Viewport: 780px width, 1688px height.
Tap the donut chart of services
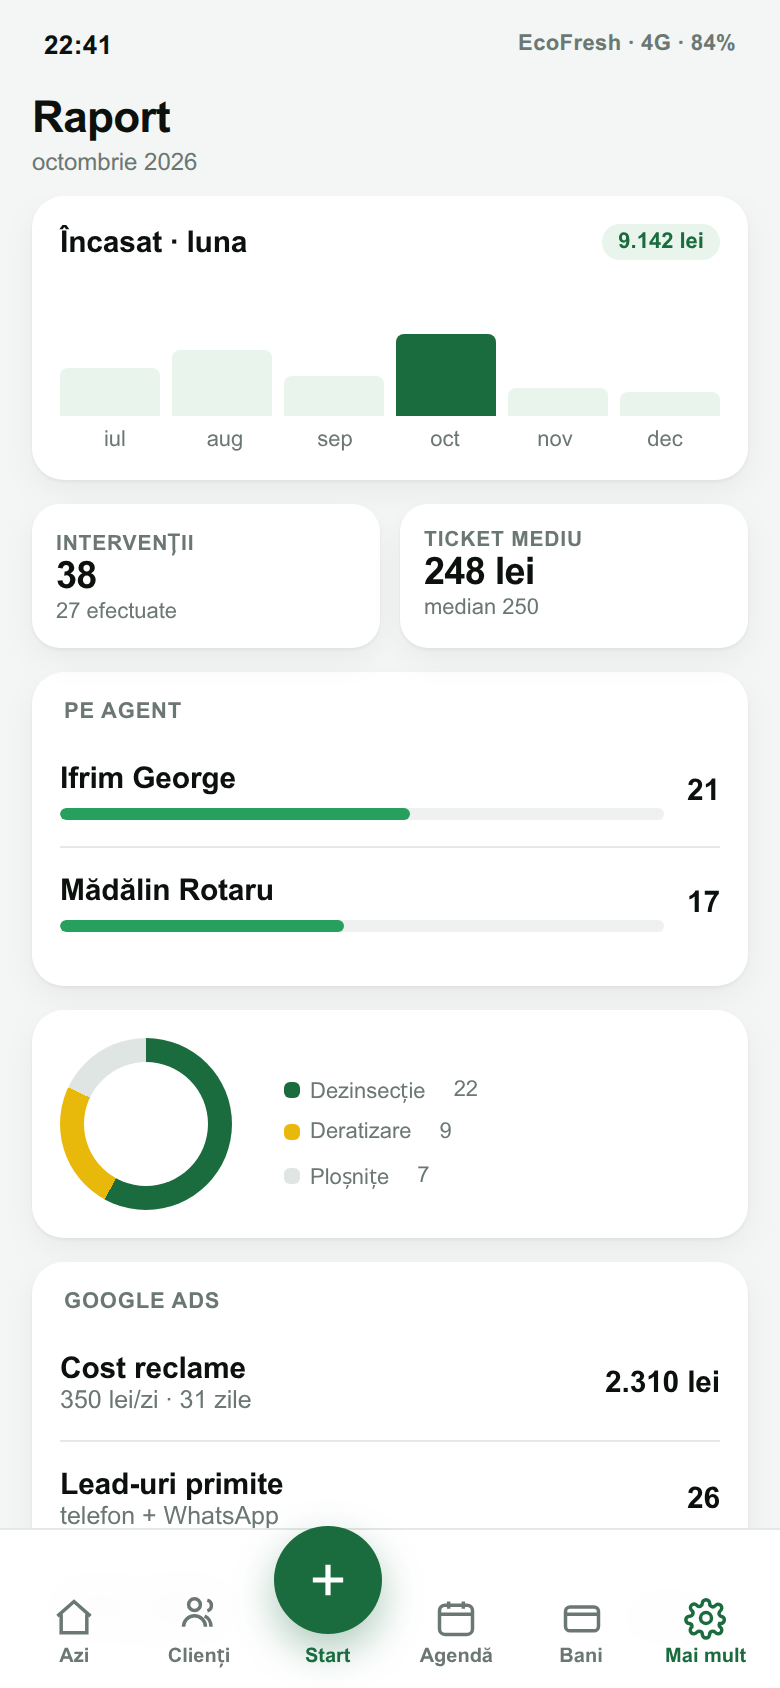tap(146, 1124)
